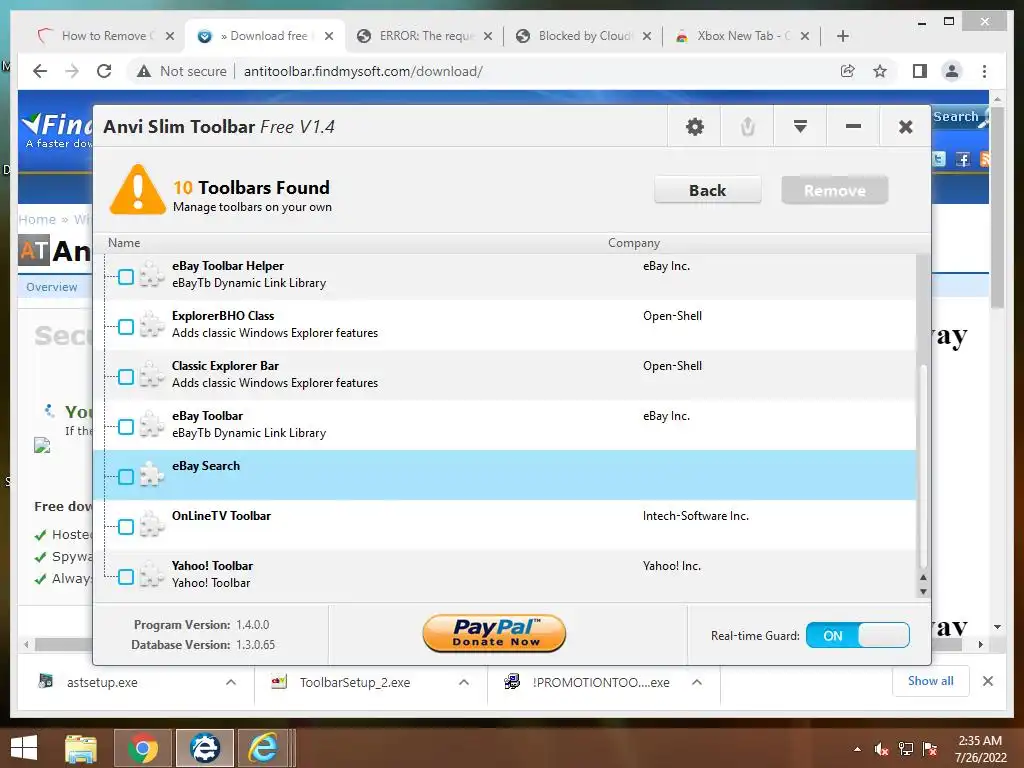The height and width of the screenshot is (768, 1024).
Task: Switch to the Blocked by Cloud tab
Action: click(583, 36)
